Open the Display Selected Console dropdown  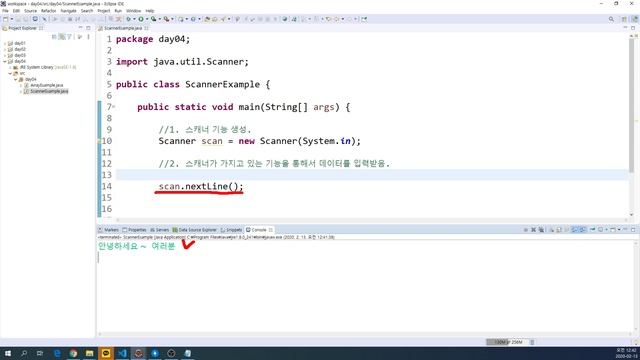pyautogui.click(x=607, y=230)
